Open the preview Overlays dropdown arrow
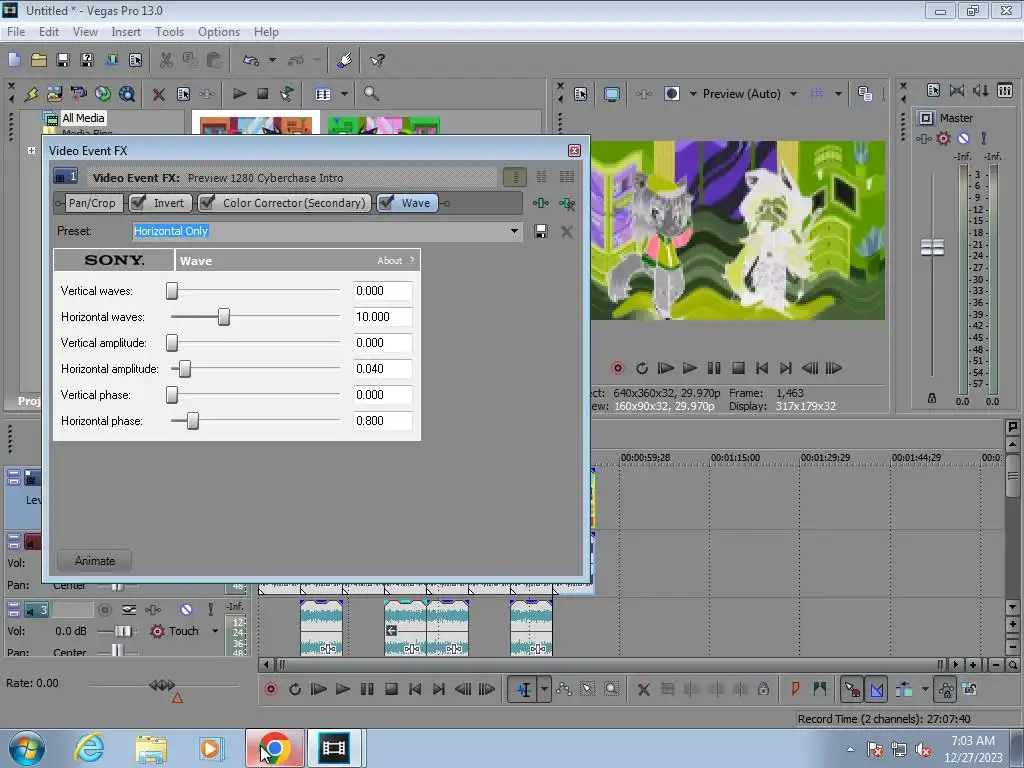This screenshot has width=1024, height=768. 838,94
